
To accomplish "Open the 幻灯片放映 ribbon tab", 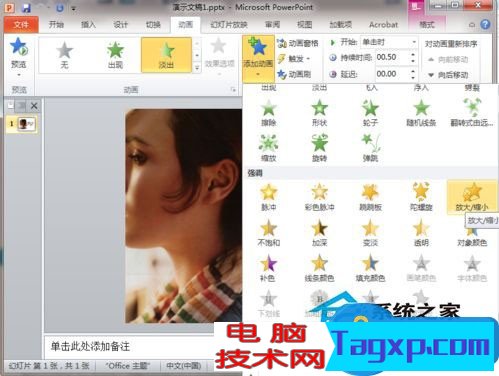I will pos(229,25).
